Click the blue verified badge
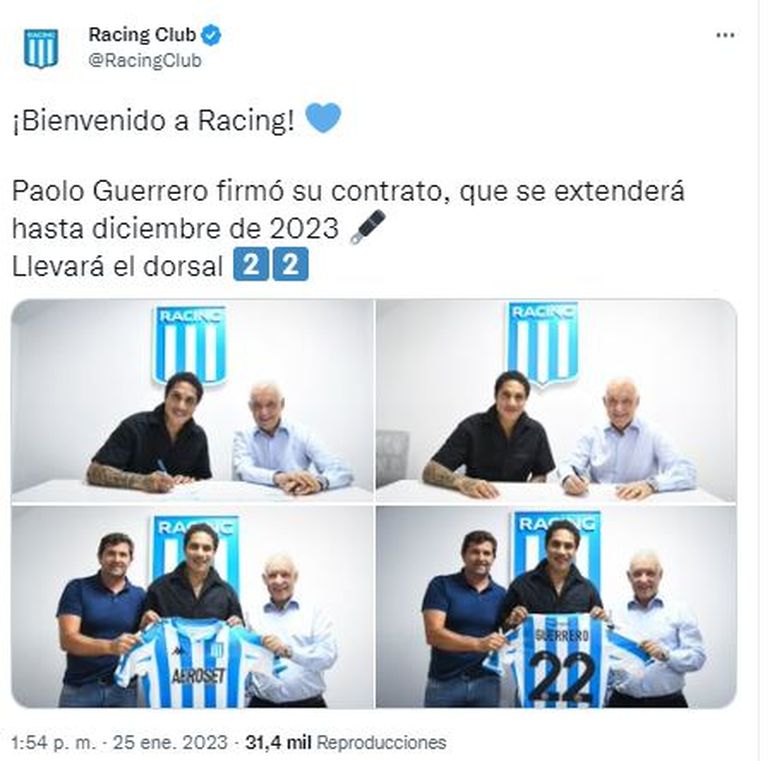This screenshot has height=761, width=770. tap(211, 35)
